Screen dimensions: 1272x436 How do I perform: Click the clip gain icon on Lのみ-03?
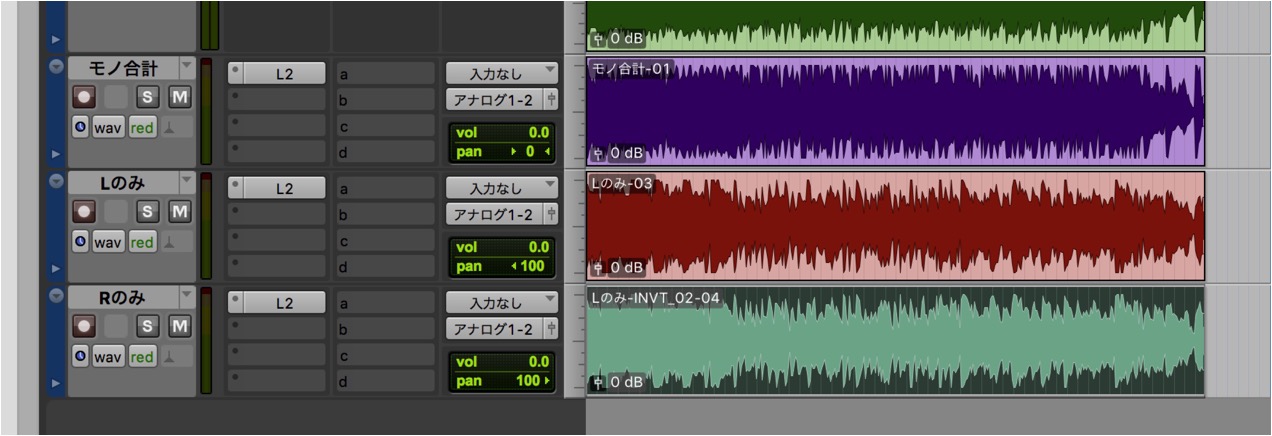pos(598,268)
